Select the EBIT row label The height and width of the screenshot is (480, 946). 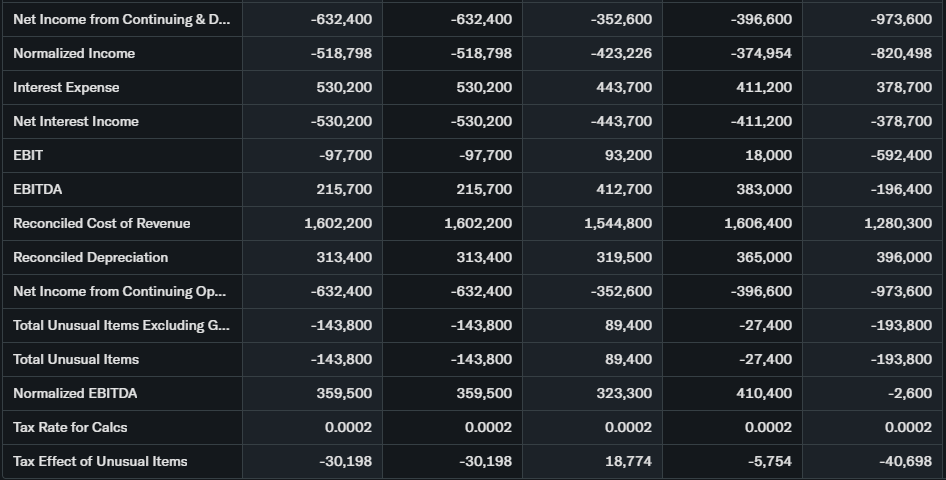coord(28,155)
